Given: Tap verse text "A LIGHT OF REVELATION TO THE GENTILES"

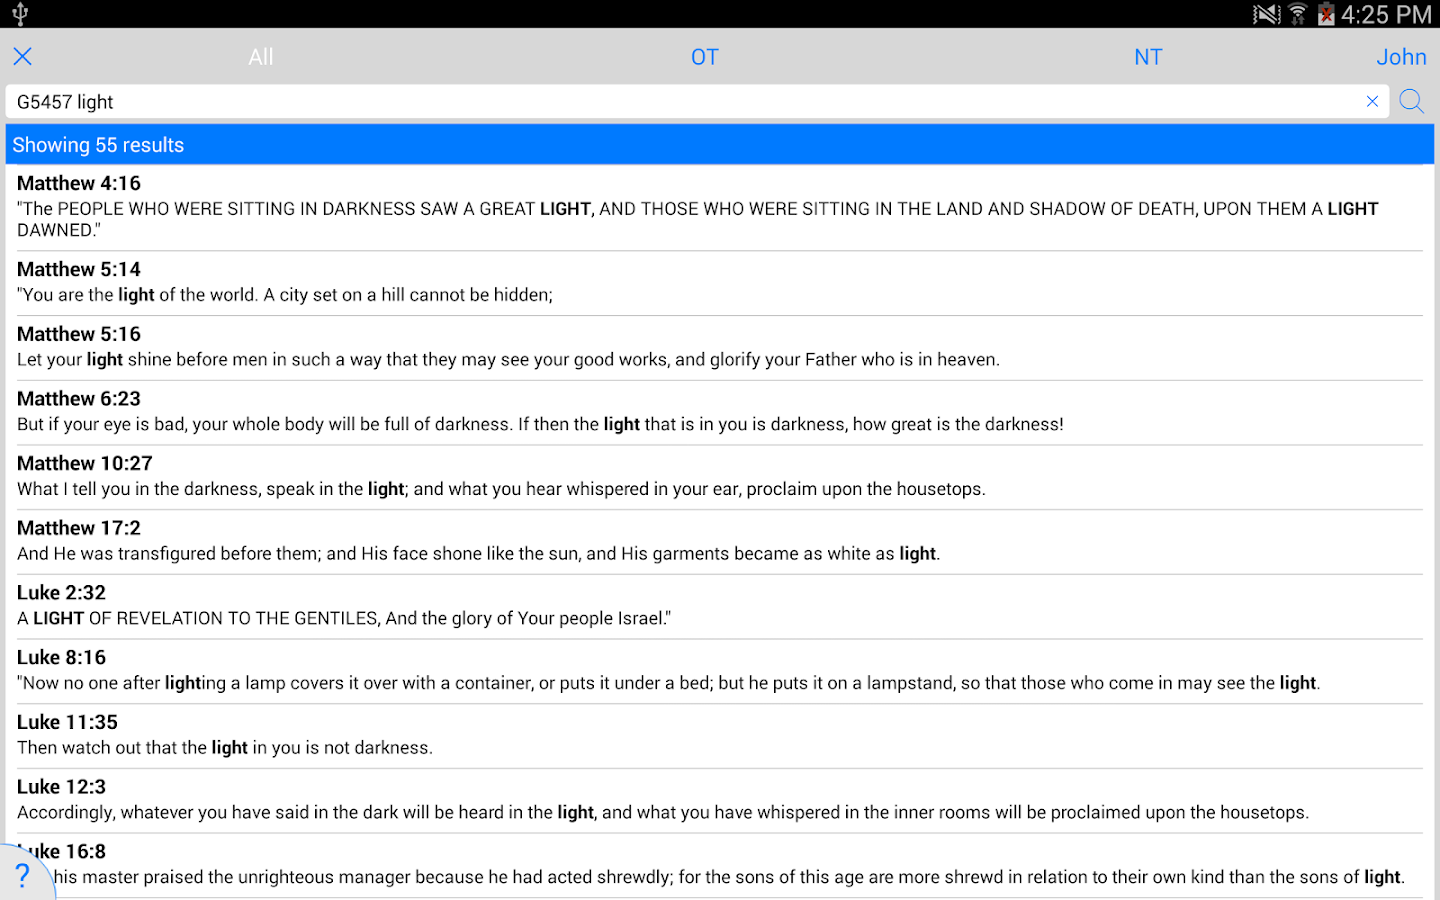Looking at the screenshot, I should coord(198,619).
